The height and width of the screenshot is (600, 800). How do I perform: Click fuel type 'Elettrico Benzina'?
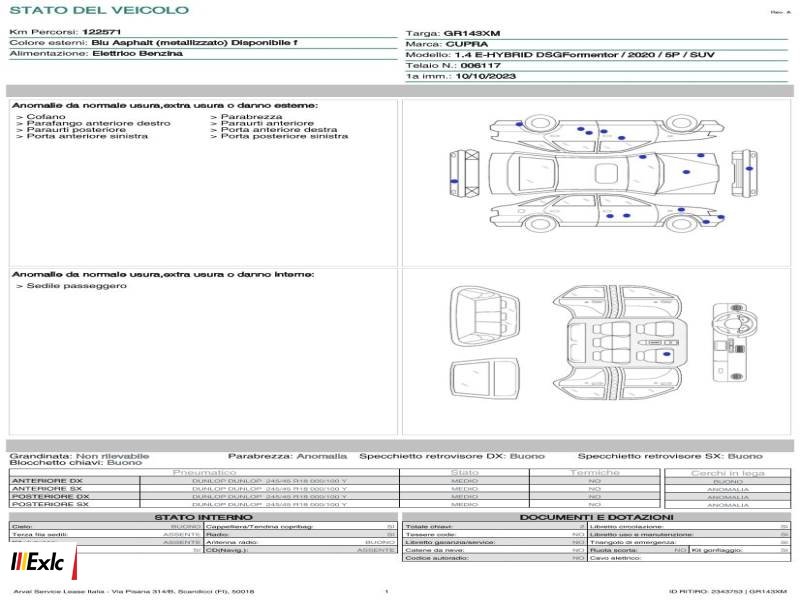coord(137,54)
